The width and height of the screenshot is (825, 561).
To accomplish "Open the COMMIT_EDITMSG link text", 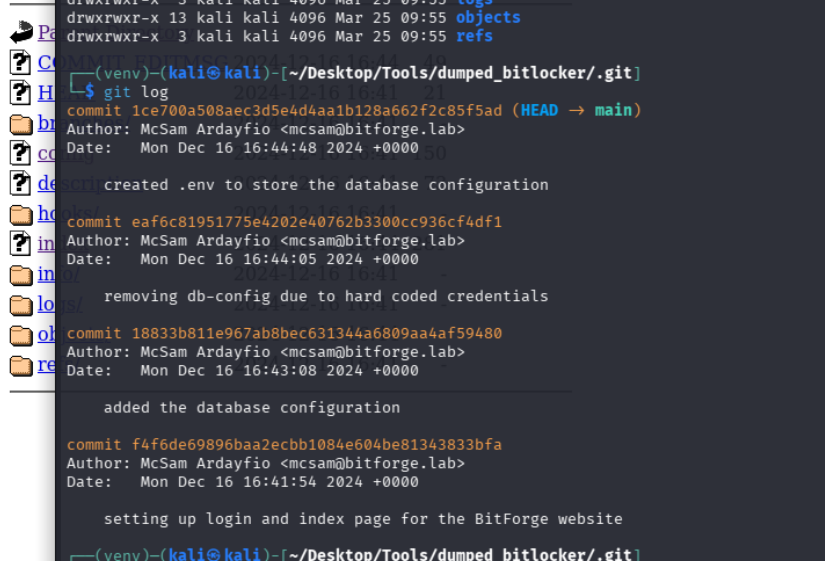I will pos(46,63).
